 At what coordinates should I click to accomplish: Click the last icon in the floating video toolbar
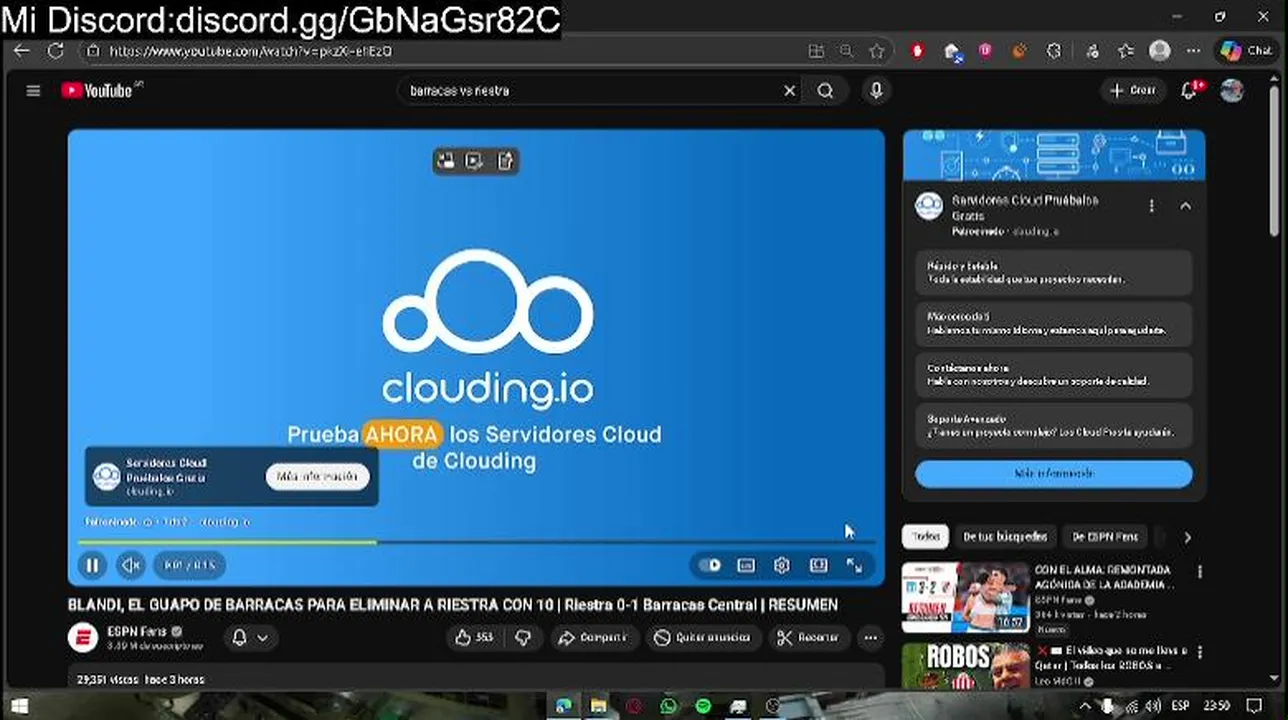[505, 161]
